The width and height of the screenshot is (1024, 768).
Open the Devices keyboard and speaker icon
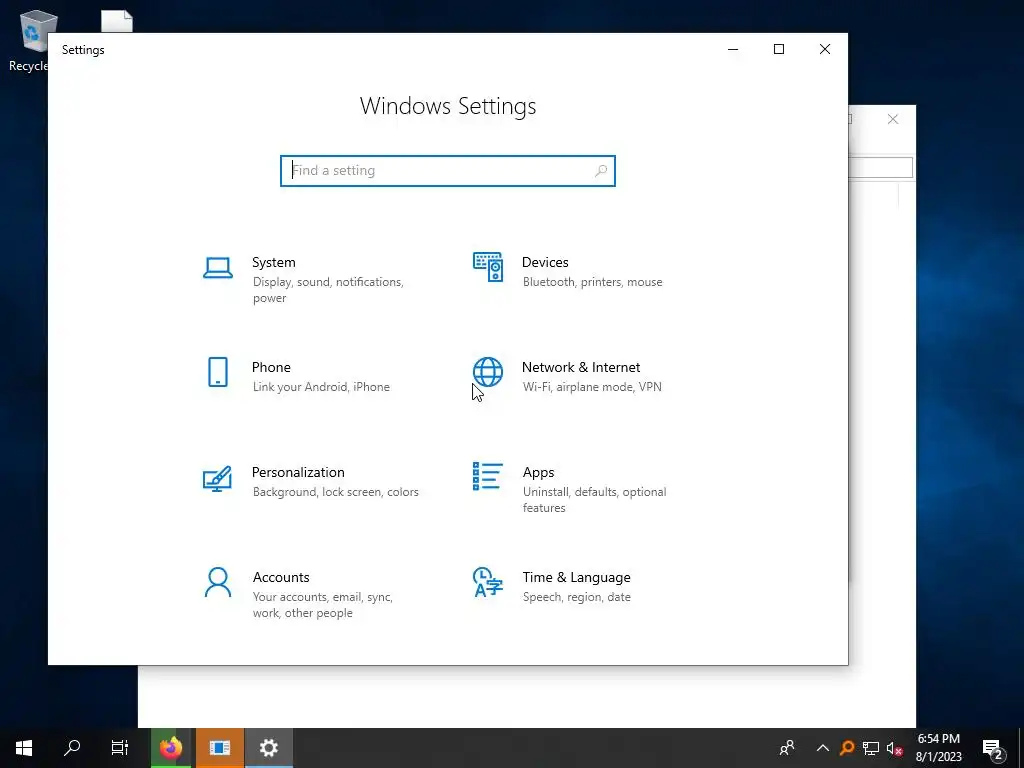pyautogui.click(x=488, y=267)
